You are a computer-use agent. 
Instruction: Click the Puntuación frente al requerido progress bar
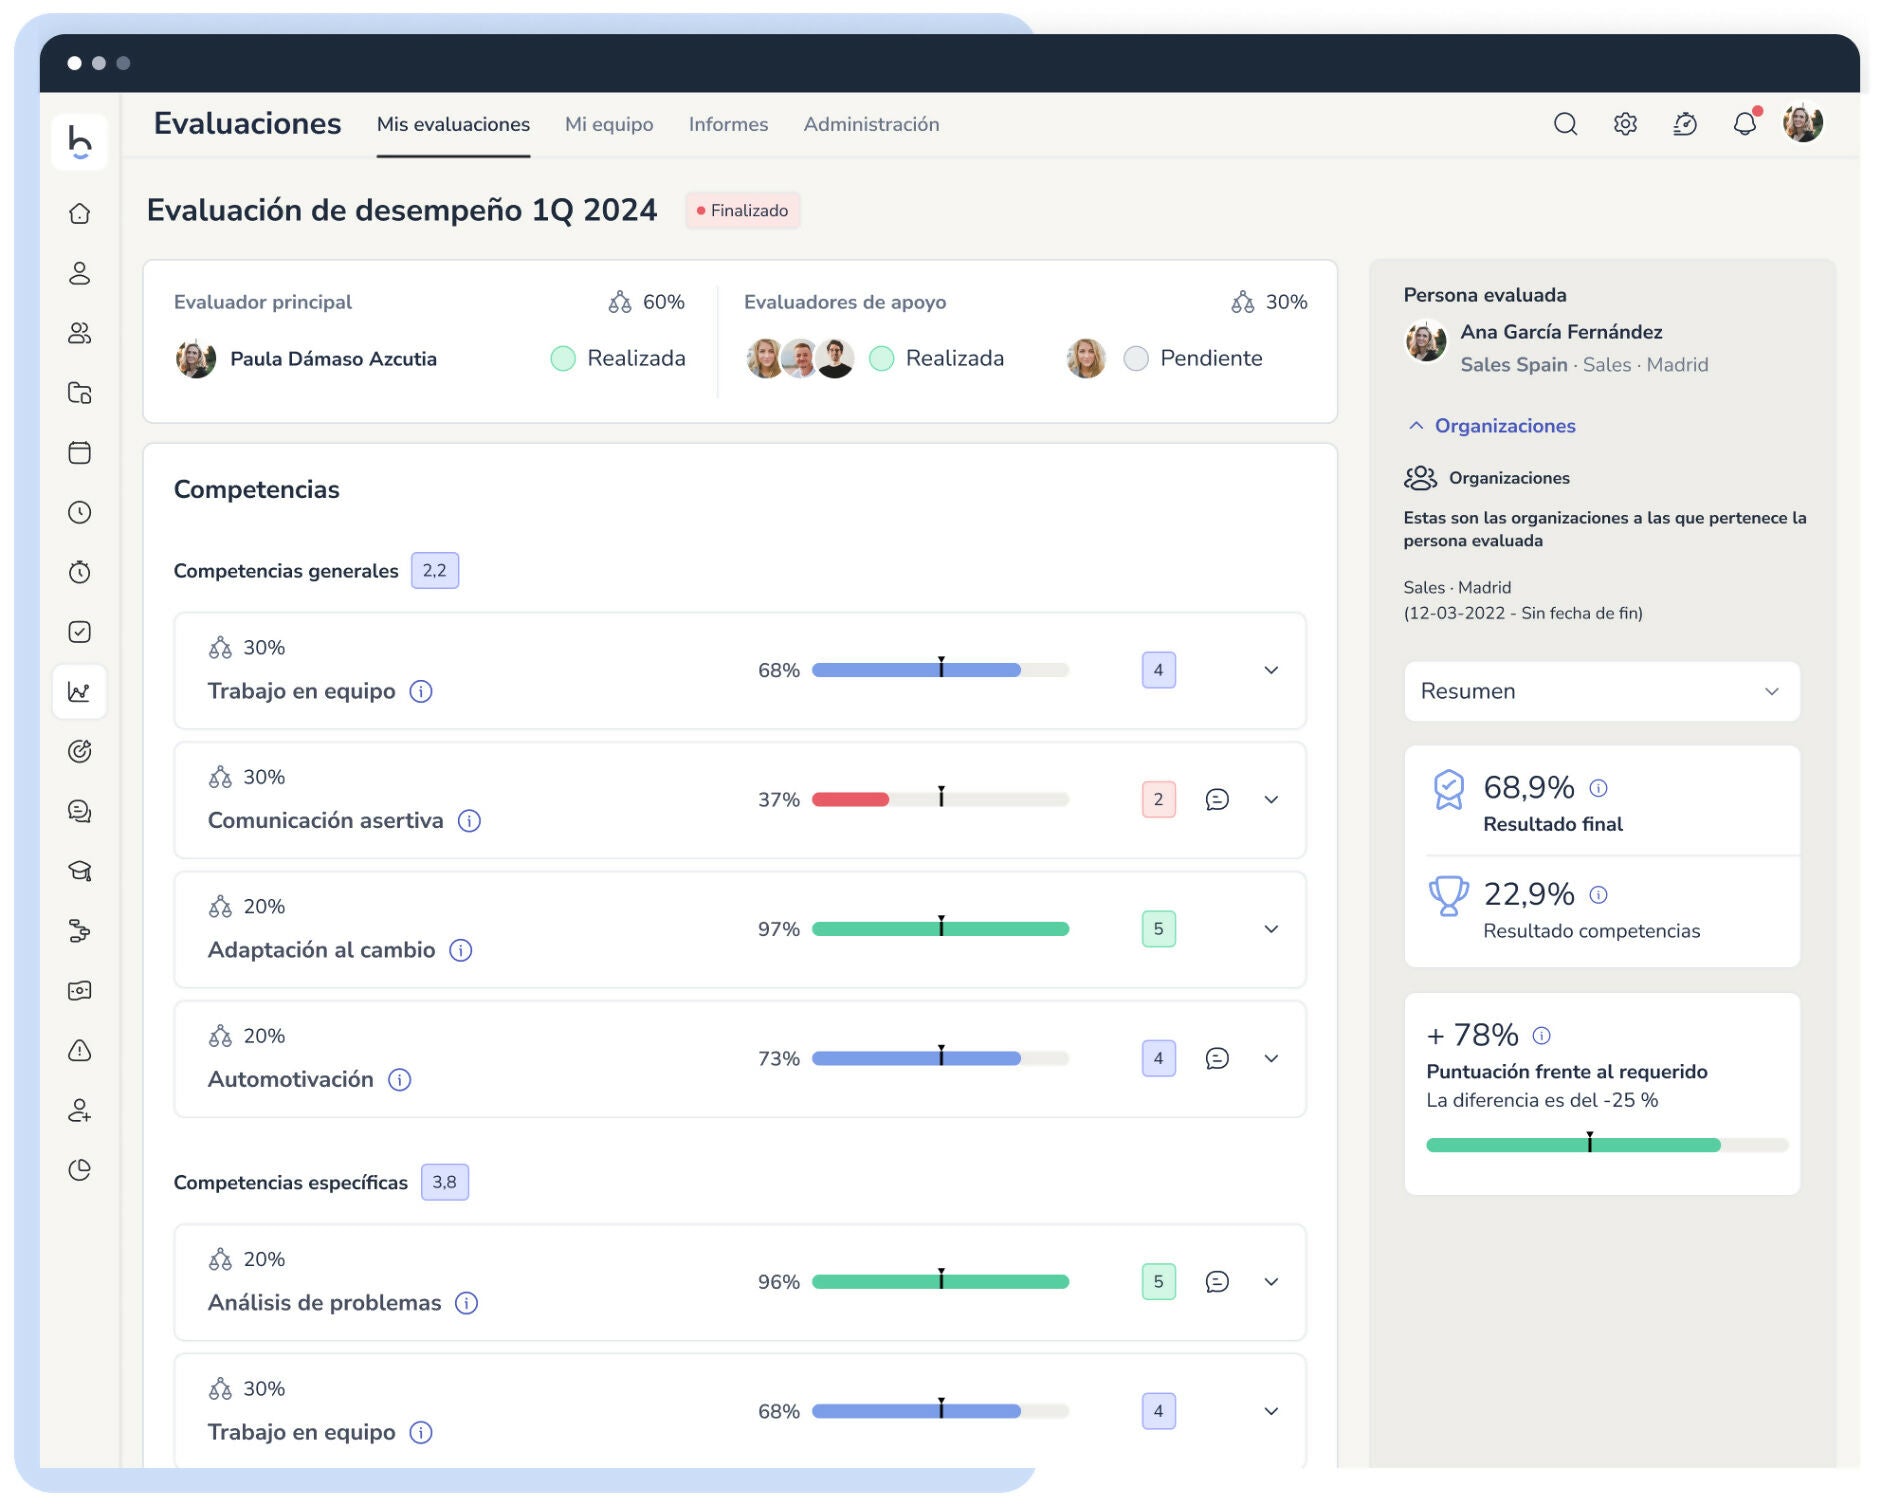(x=1606, y=1145)
